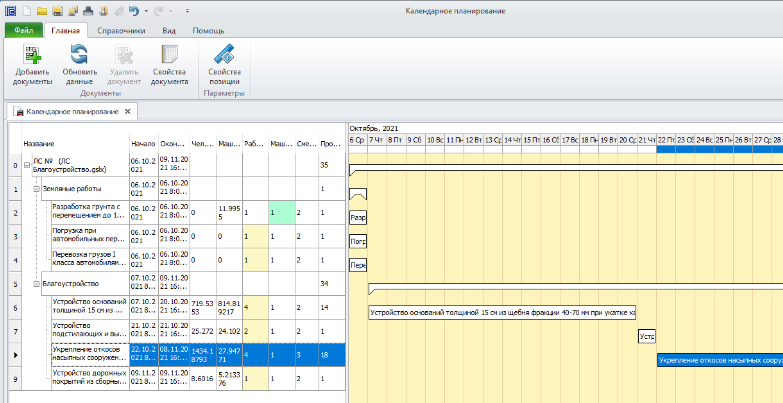783x403 pixels.
Task: Click row header number 5
Action: [15, 284]
